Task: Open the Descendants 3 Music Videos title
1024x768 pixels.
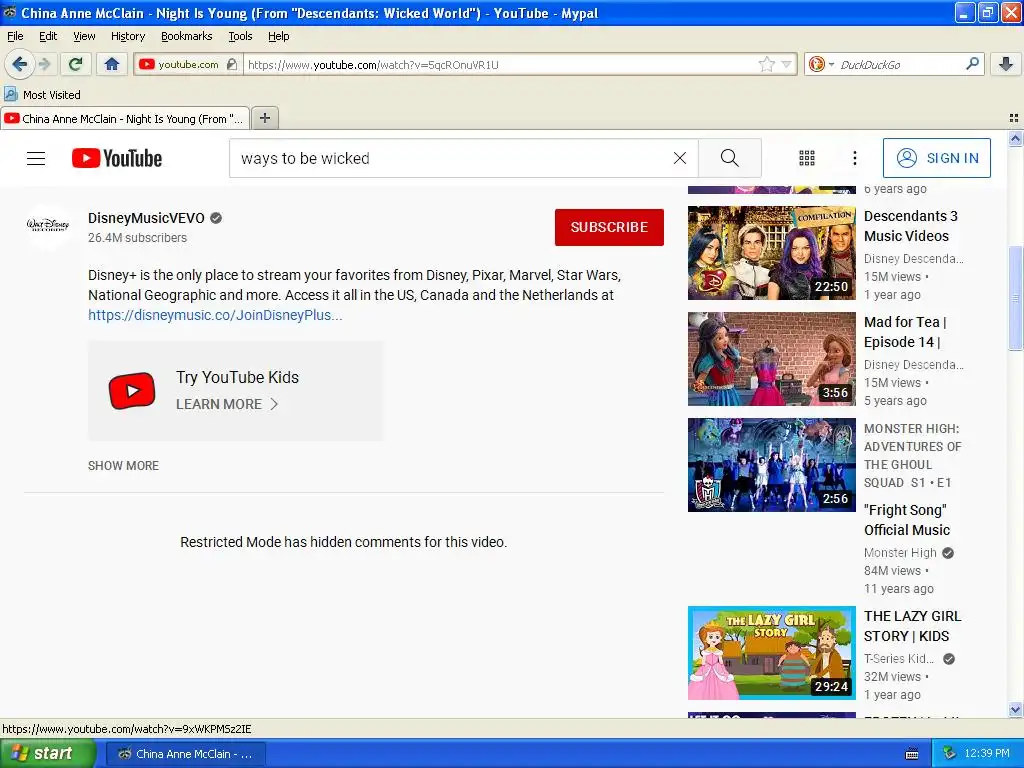Action: (x=910, y=226)
